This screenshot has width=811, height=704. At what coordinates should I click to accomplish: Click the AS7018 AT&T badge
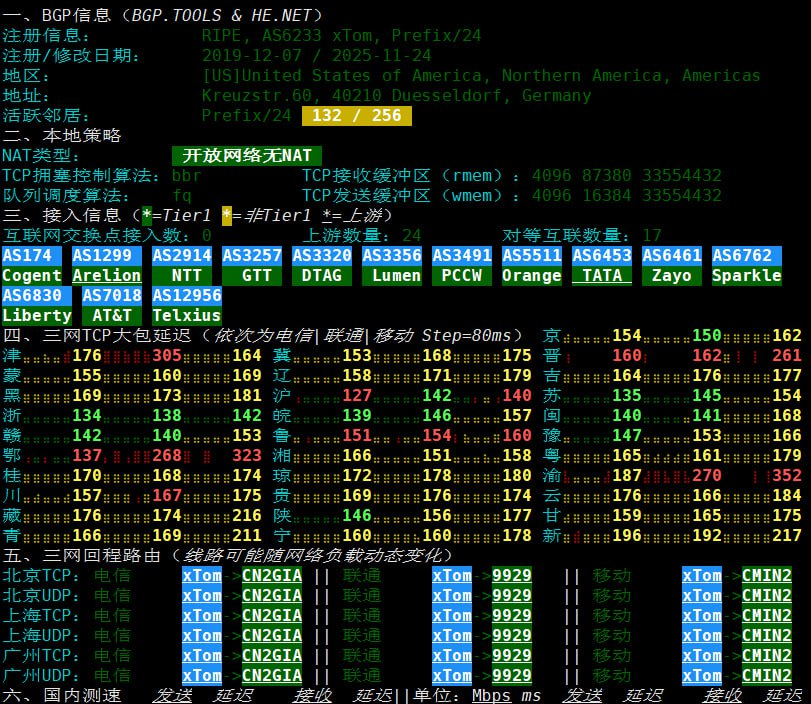click(x=112, y=306)
